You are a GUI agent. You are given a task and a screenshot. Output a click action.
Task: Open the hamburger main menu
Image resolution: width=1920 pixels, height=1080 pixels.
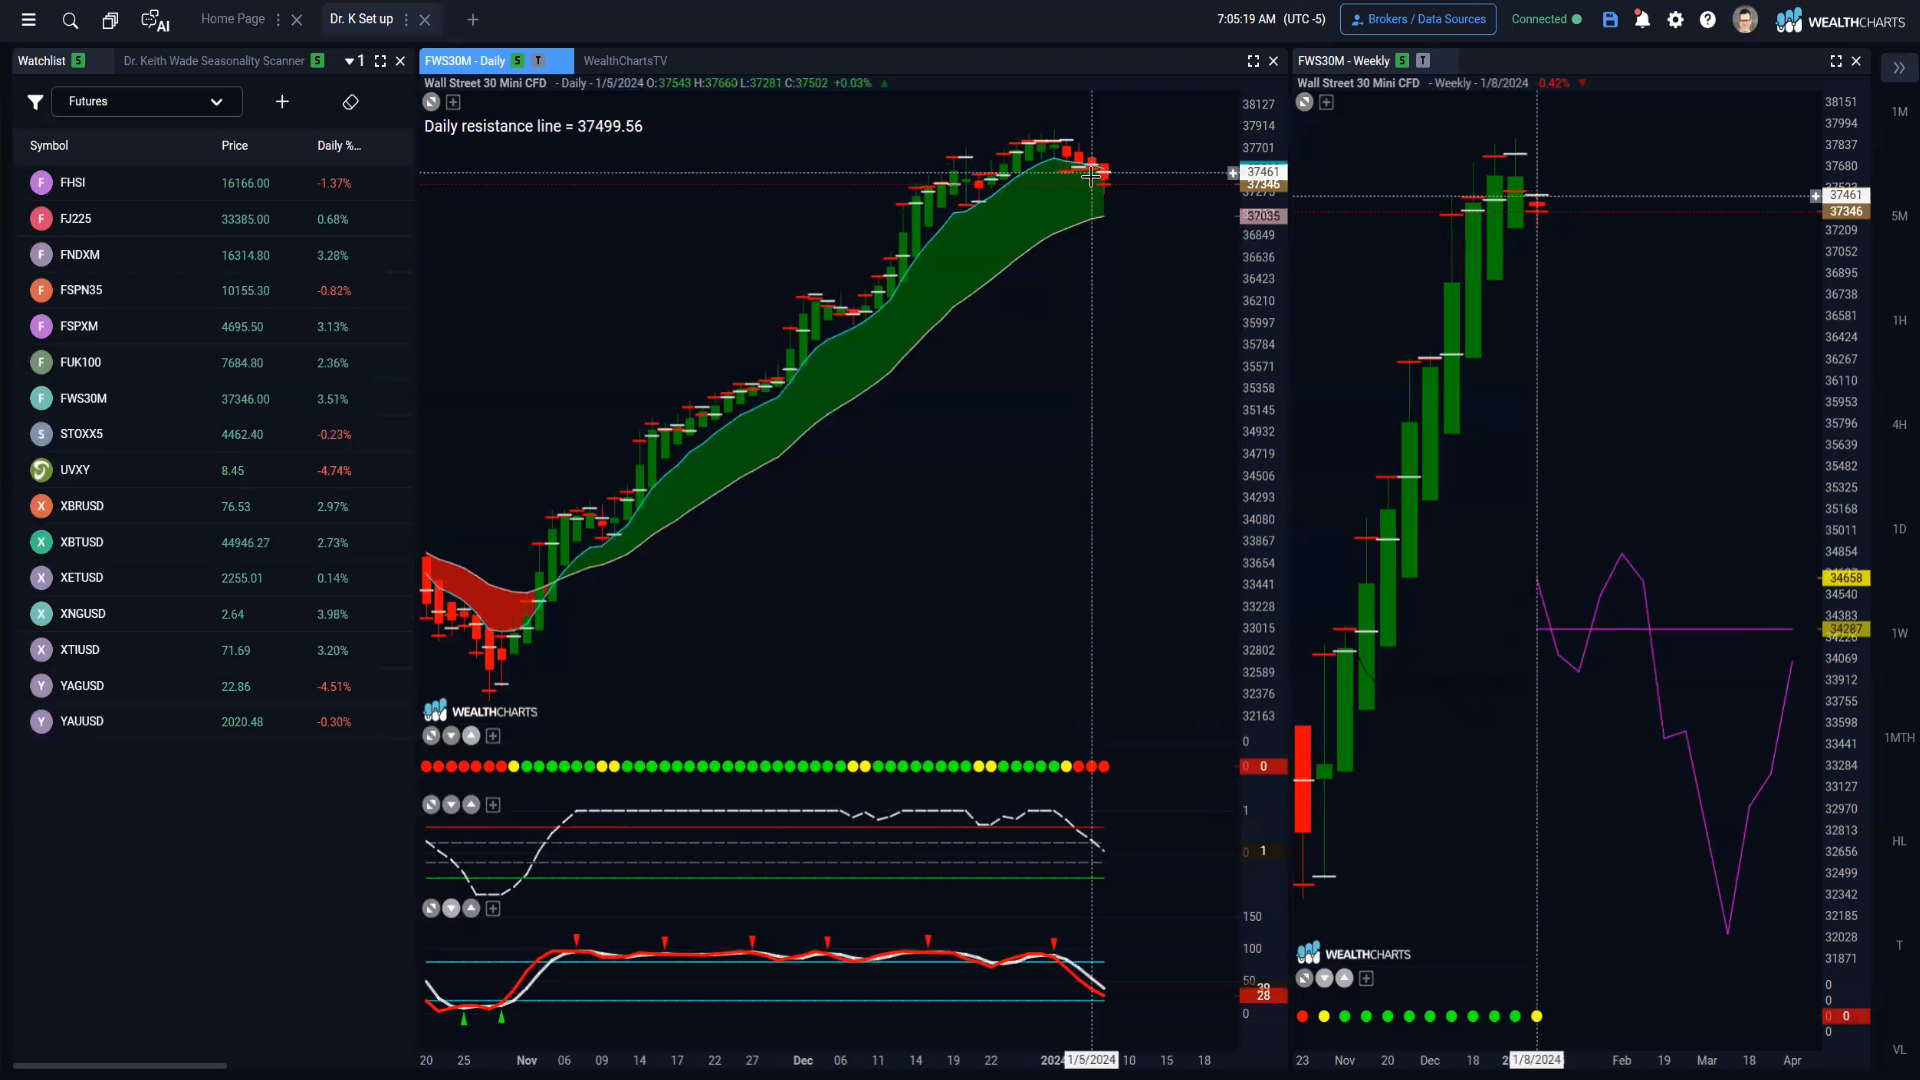[28, 19]
